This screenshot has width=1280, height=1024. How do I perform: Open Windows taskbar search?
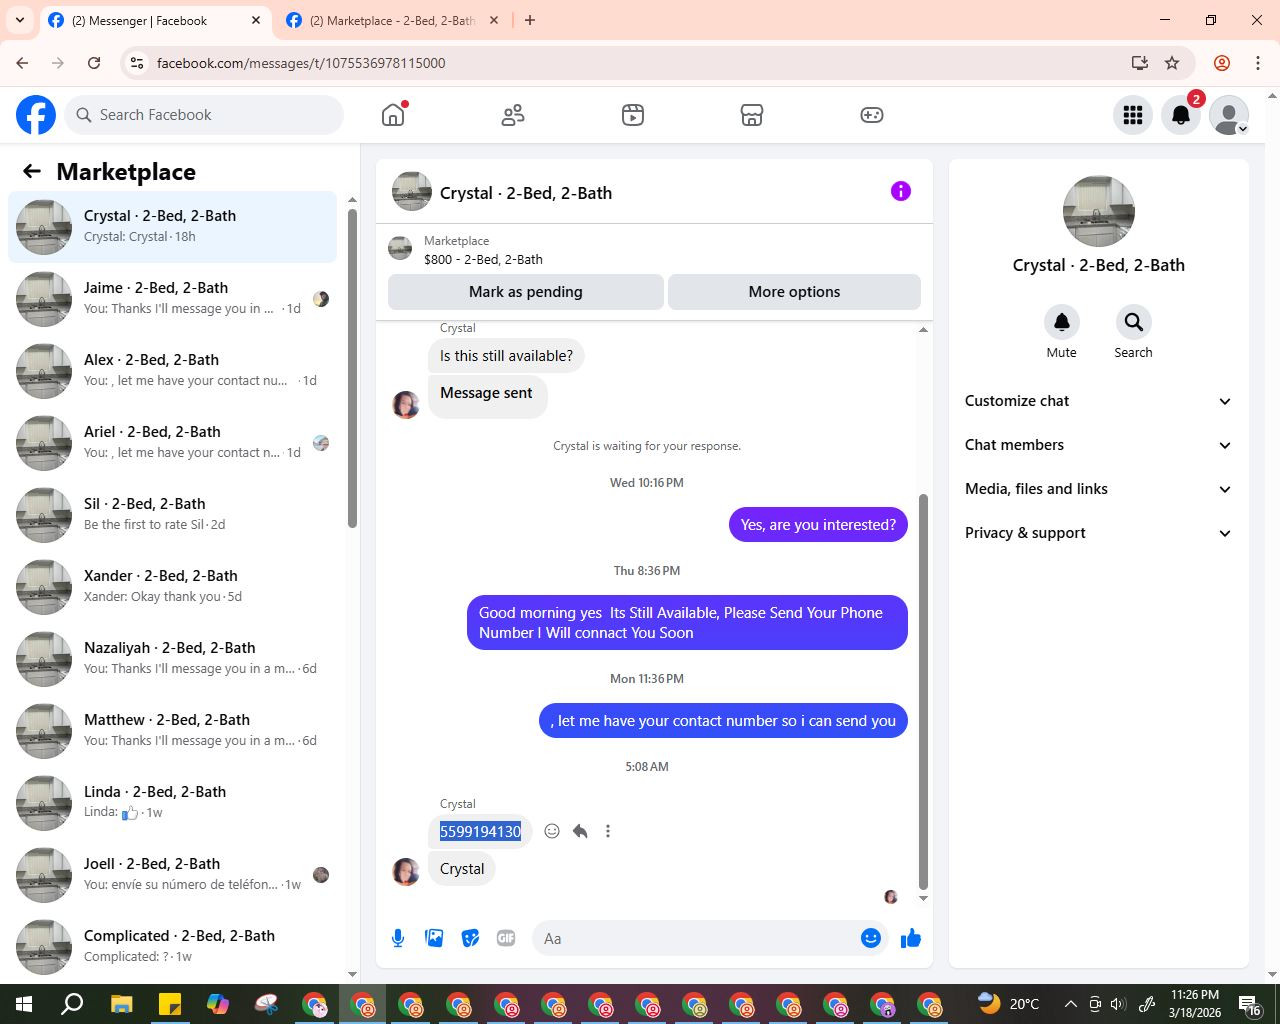(x=72, y=1004)
